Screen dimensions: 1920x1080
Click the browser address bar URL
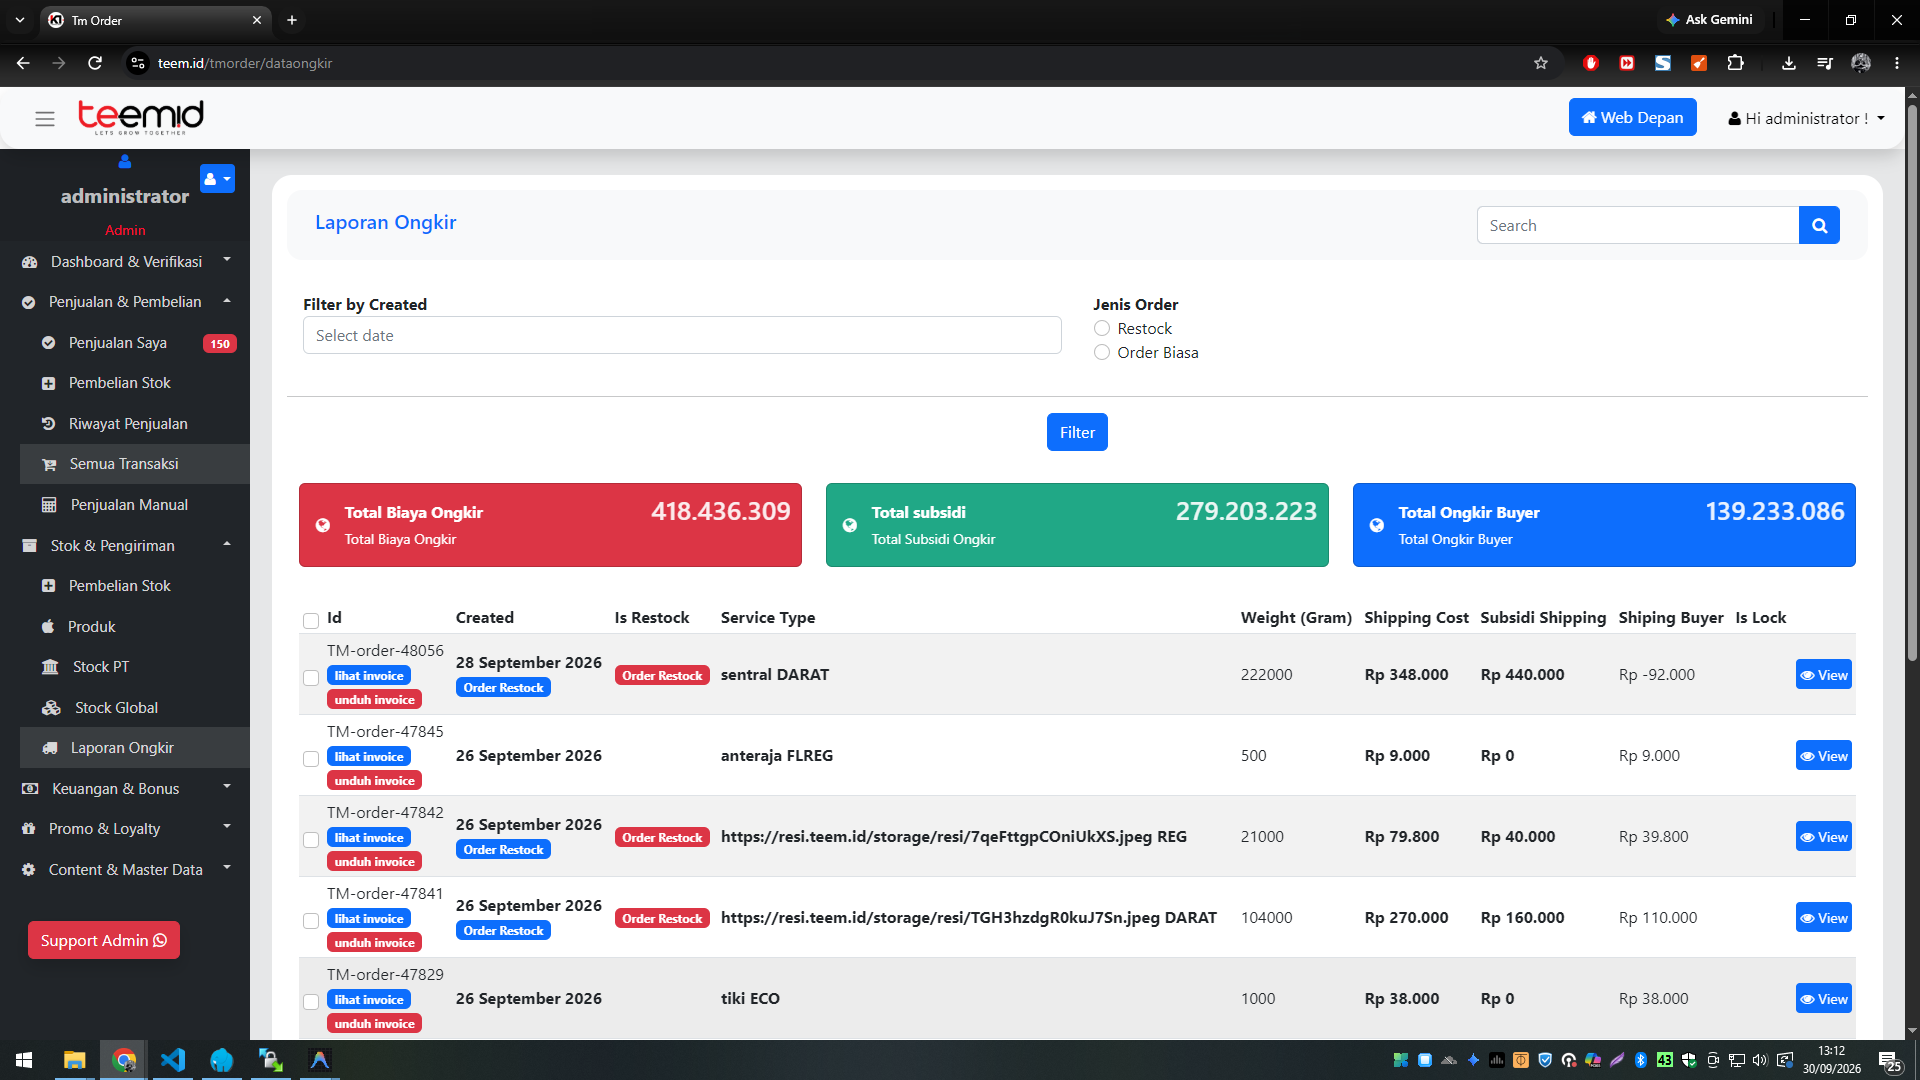click(245, 63)
